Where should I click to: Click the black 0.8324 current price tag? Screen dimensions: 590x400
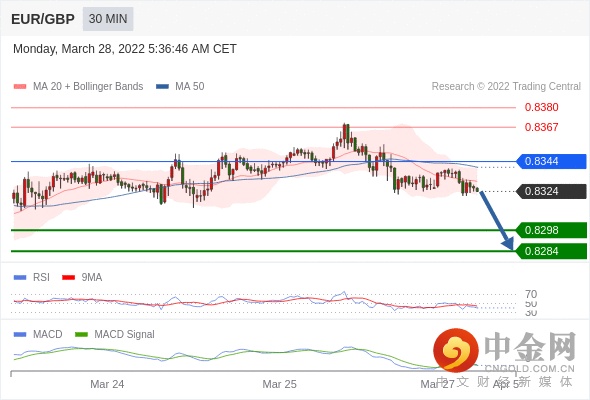point(551,191)
